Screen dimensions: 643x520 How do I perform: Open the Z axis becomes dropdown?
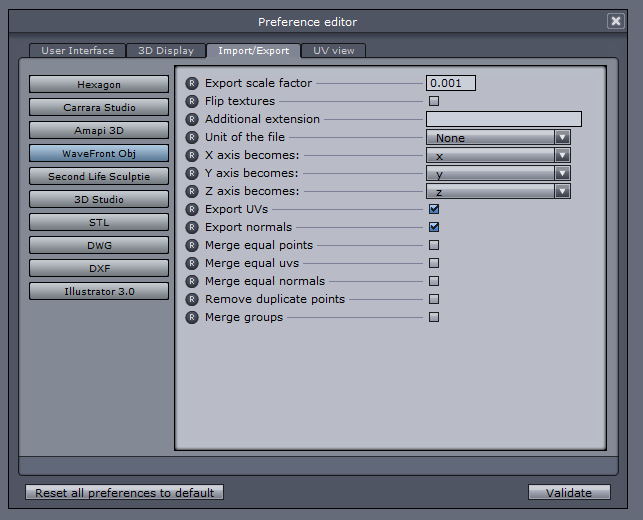click(497, 191)
